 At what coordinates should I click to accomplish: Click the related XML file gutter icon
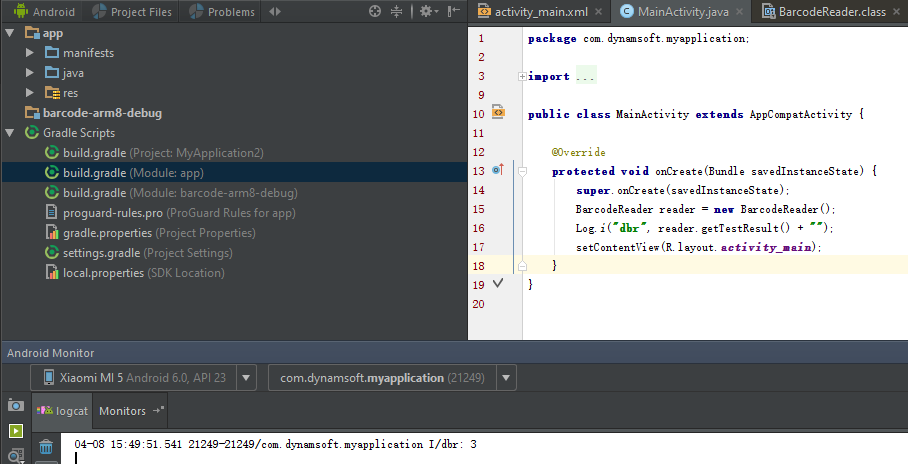pyautogui.click(x=498, y=114)
